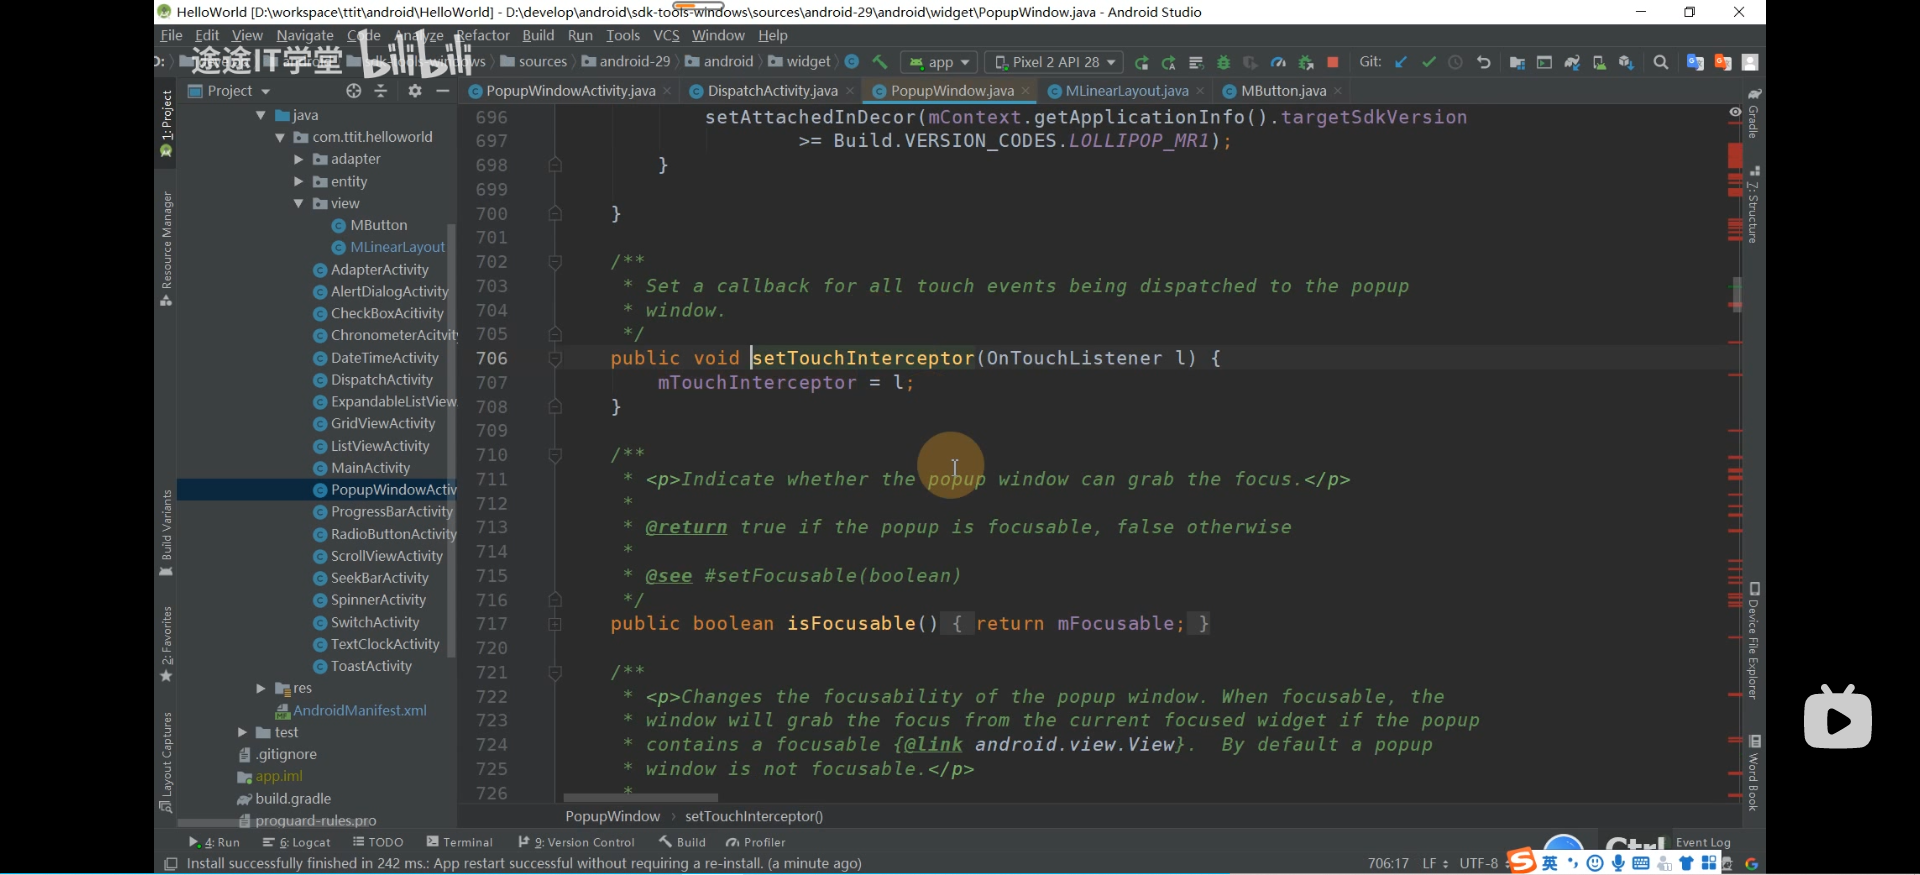The image size is (1920, 875).
Task: Open the File menu
Action: coord(171,35)
